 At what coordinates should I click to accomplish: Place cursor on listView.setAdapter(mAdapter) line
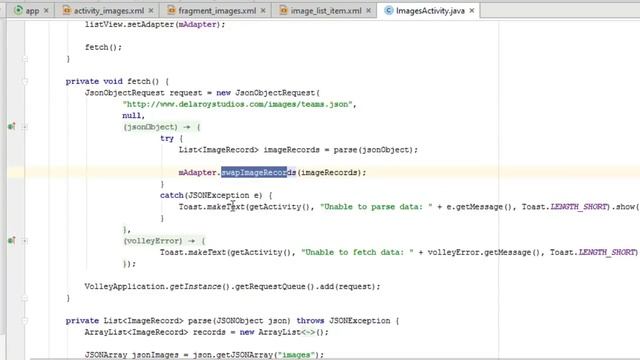(155, 24)
